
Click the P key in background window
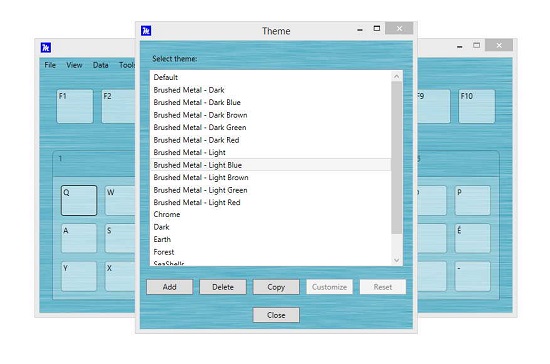click(472, 200)
